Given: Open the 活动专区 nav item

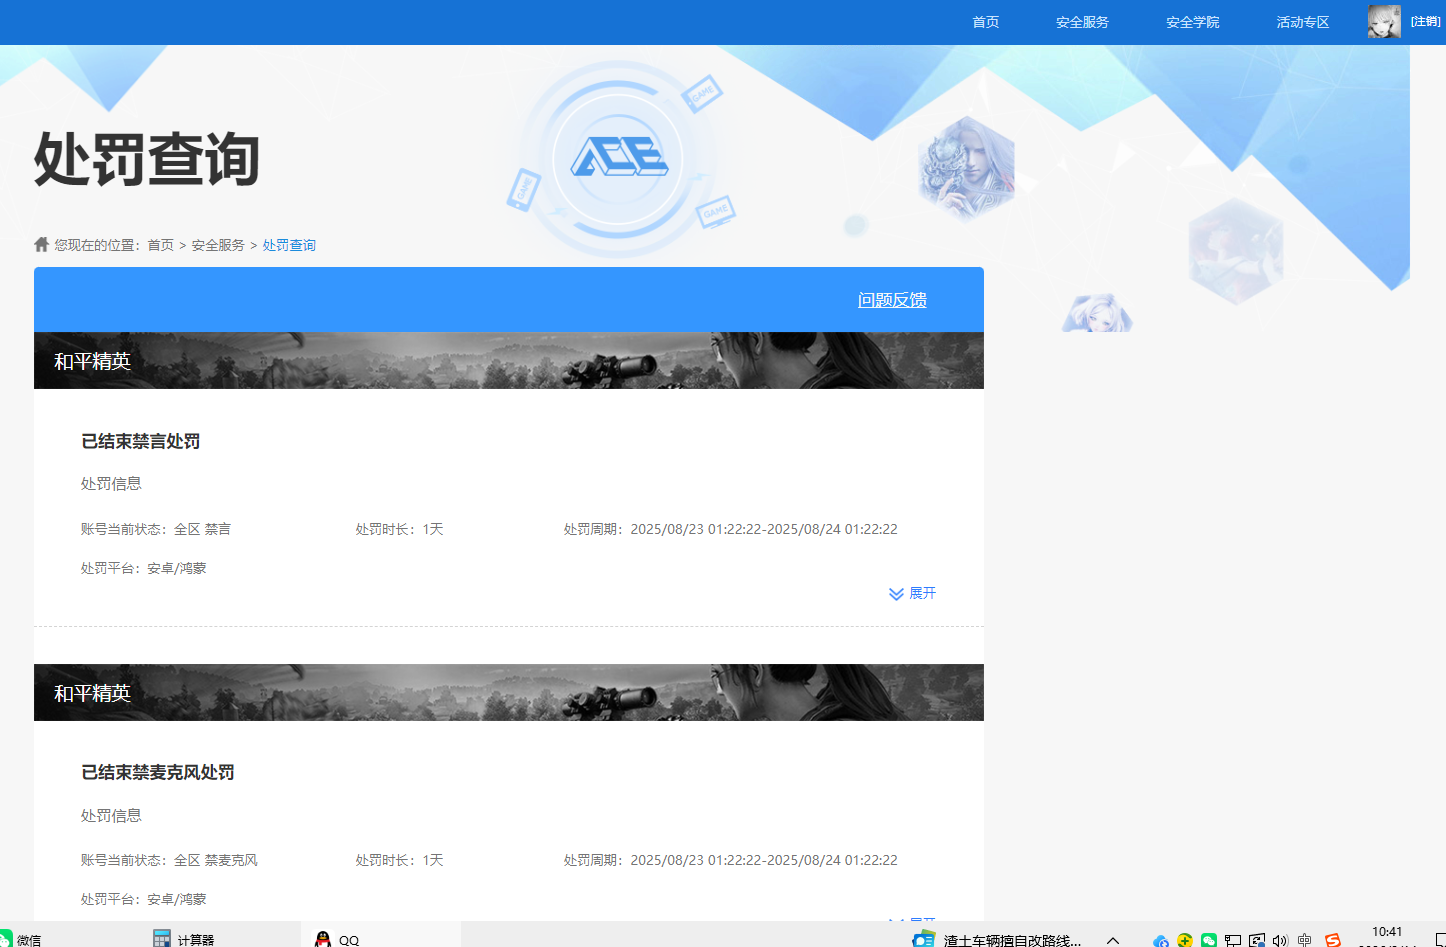Looking at the screenshot, I should [x=1302, y=22].
